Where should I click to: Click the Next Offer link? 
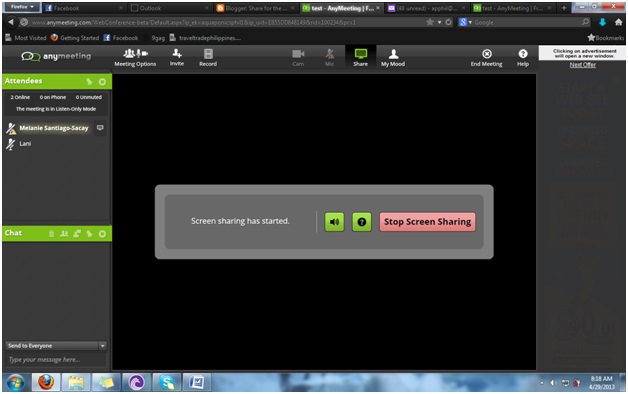click(x=583, y=65)
